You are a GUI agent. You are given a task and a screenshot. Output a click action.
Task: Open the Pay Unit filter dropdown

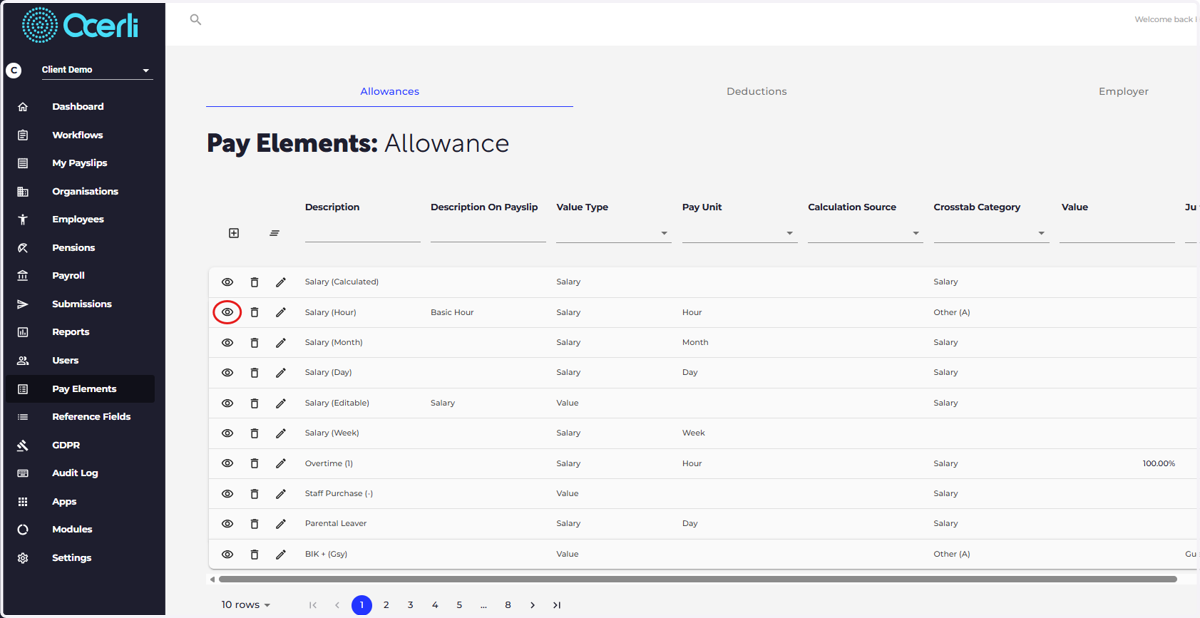[739, 233]
